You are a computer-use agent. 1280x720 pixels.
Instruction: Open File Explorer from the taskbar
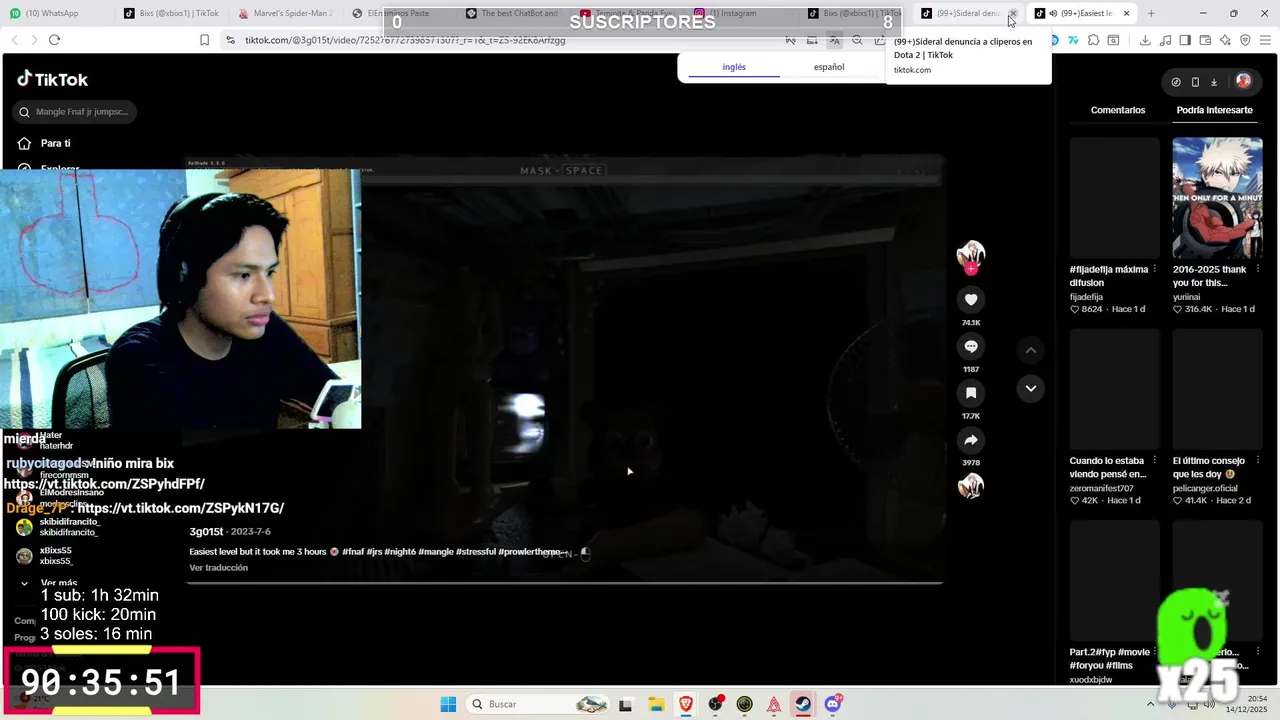click(656, 704)
